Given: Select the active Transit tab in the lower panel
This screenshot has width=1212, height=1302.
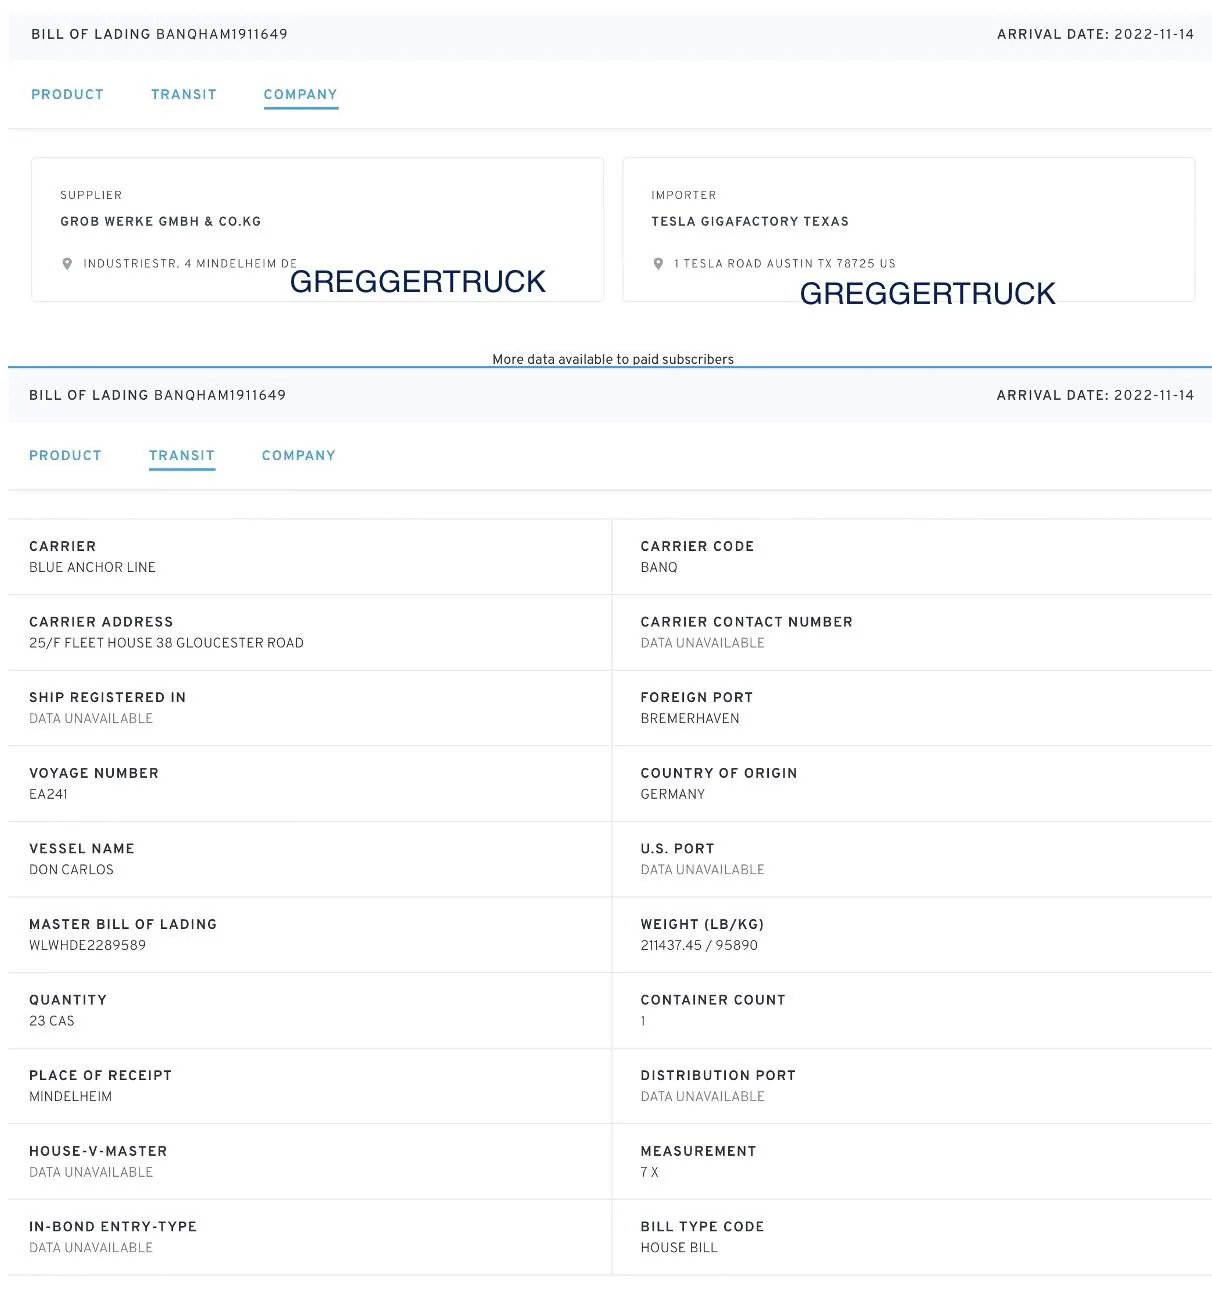Looking at the screenshot, I should coord(182,455).
